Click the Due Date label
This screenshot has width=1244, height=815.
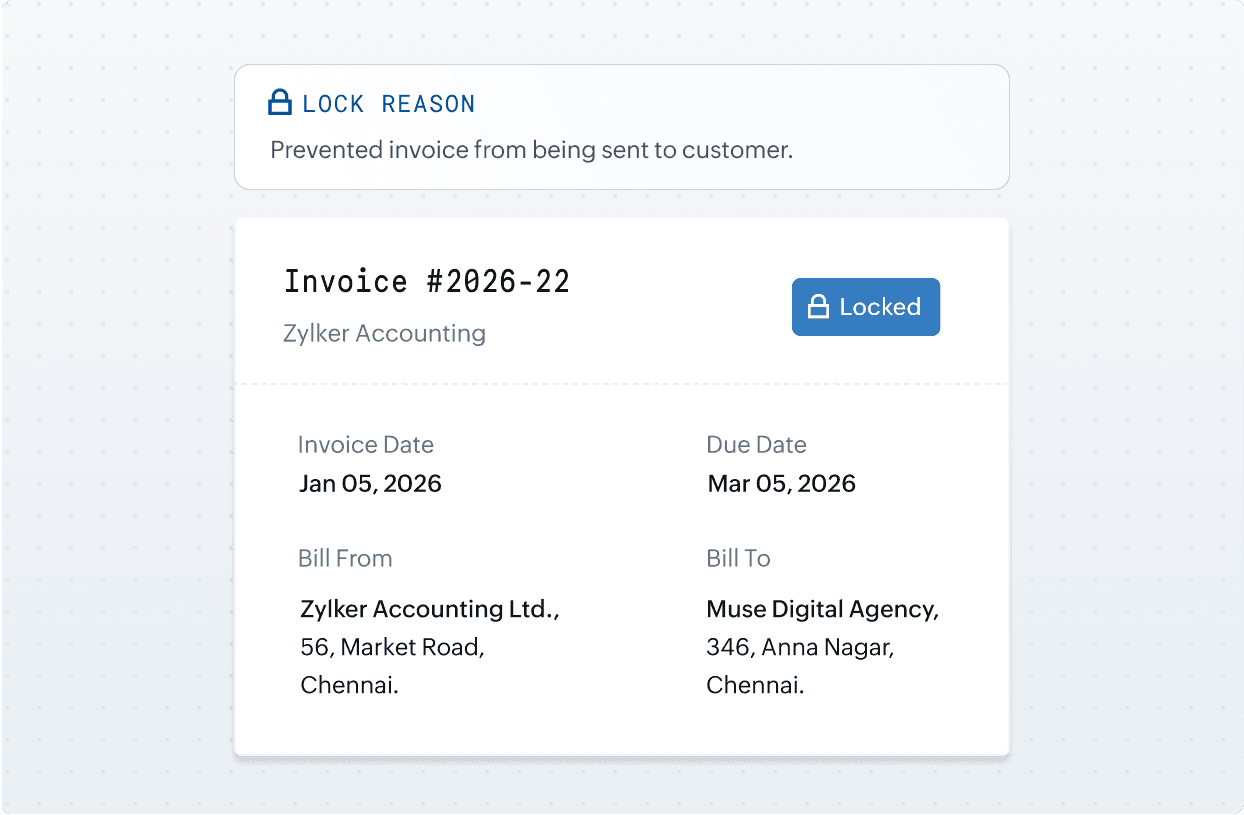pyautogui.click(x=756, y=445)
